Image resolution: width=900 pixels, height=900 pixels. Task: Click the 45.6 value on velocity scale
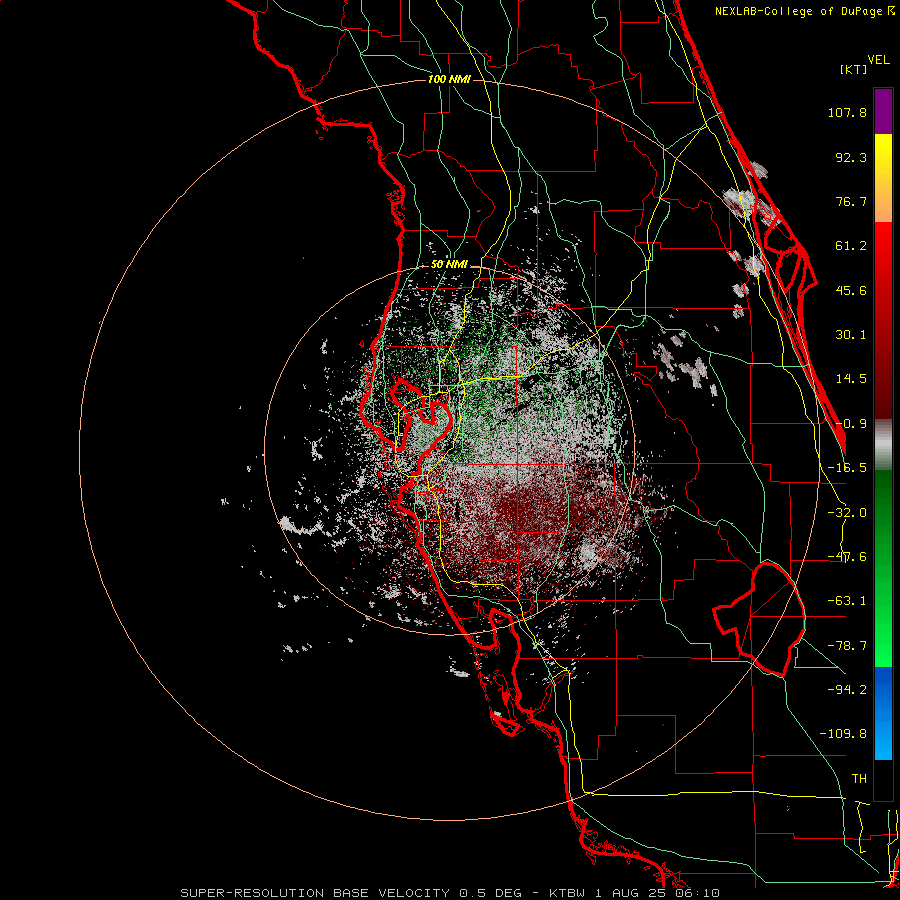pos(851,290)
